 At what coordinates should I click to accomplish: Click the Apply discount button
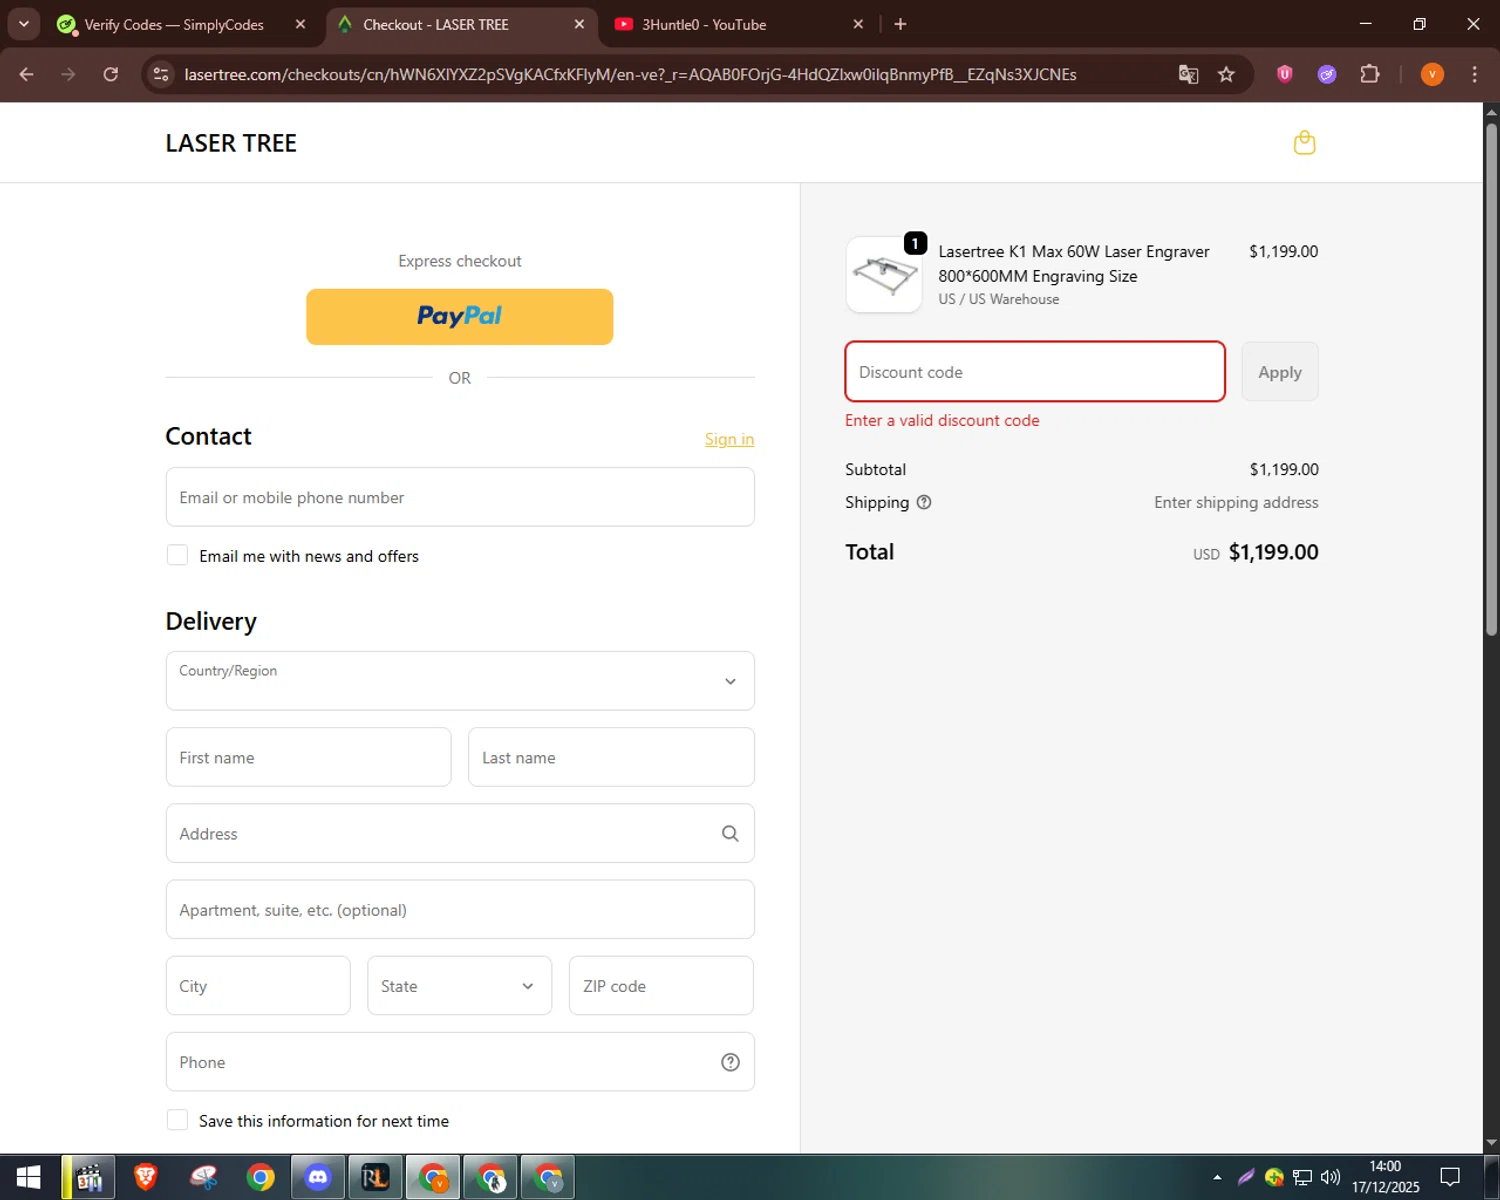(x=1280, y=372)
